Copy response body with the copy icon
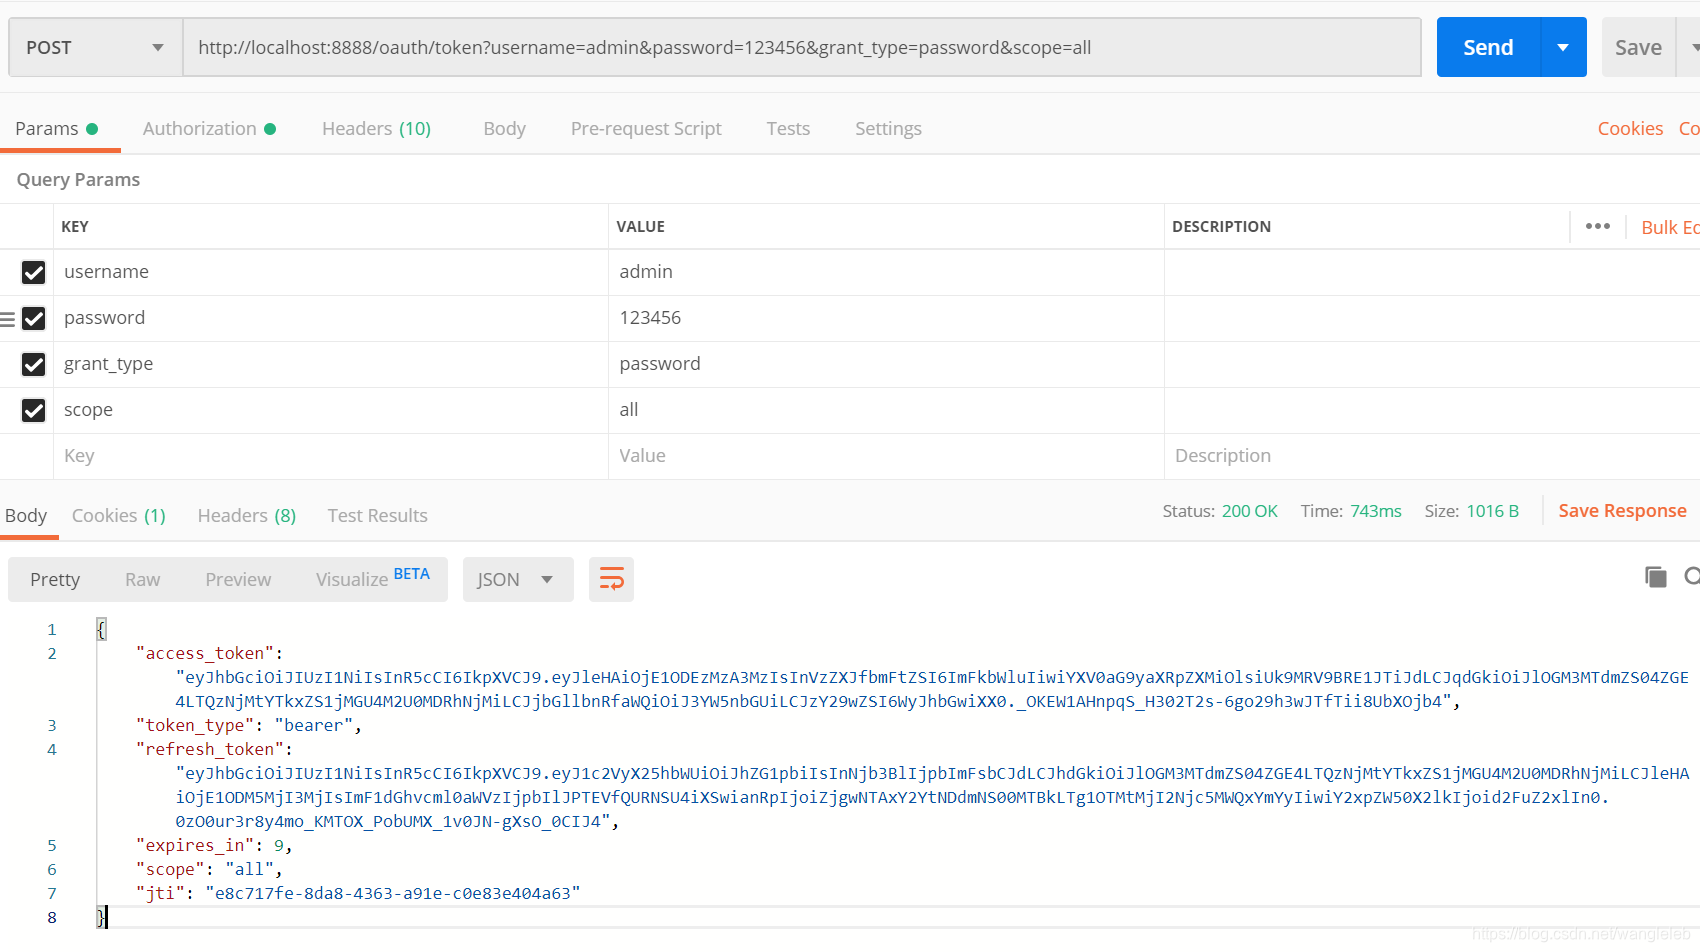The height and width of the screenshot is (952, 1700). tap(1656, 577)
